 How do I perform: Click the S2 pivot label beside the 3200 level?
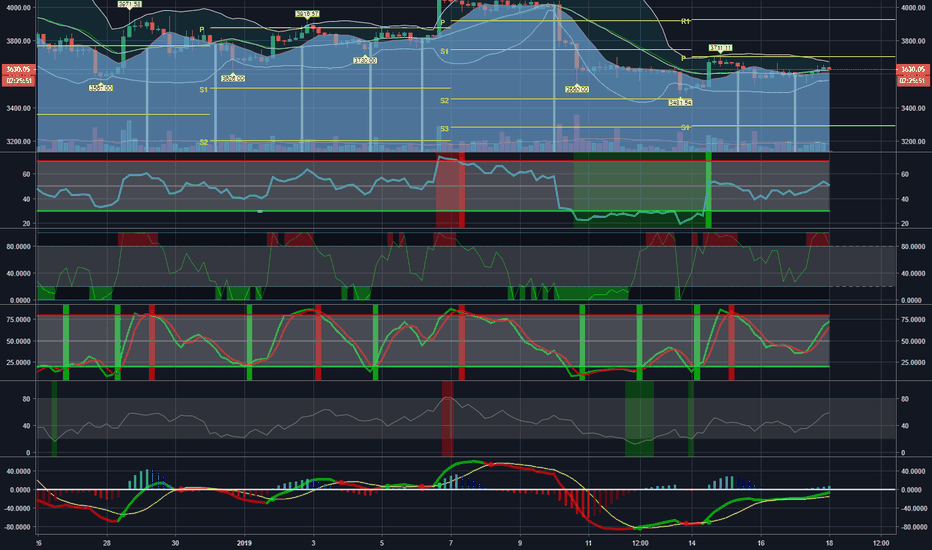click(203, 142)
